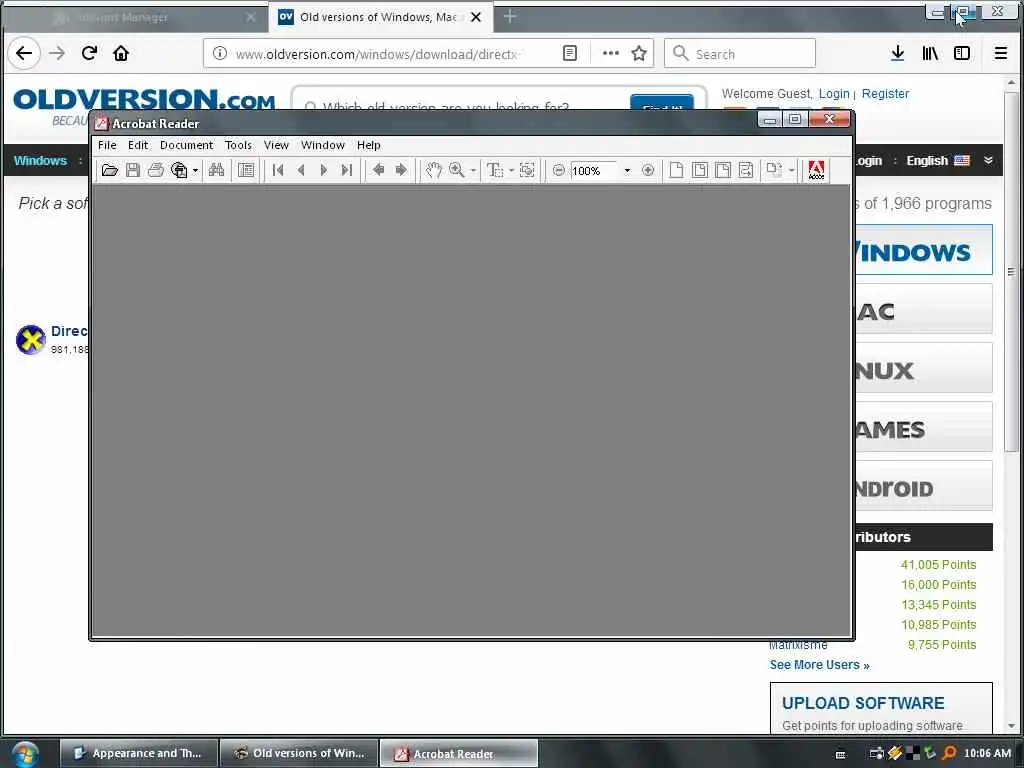The height and width of the screenshot is (768, 1024).
Task: Toggle the Show/Hide Navigation Pane icon
Action: [246, 170]
